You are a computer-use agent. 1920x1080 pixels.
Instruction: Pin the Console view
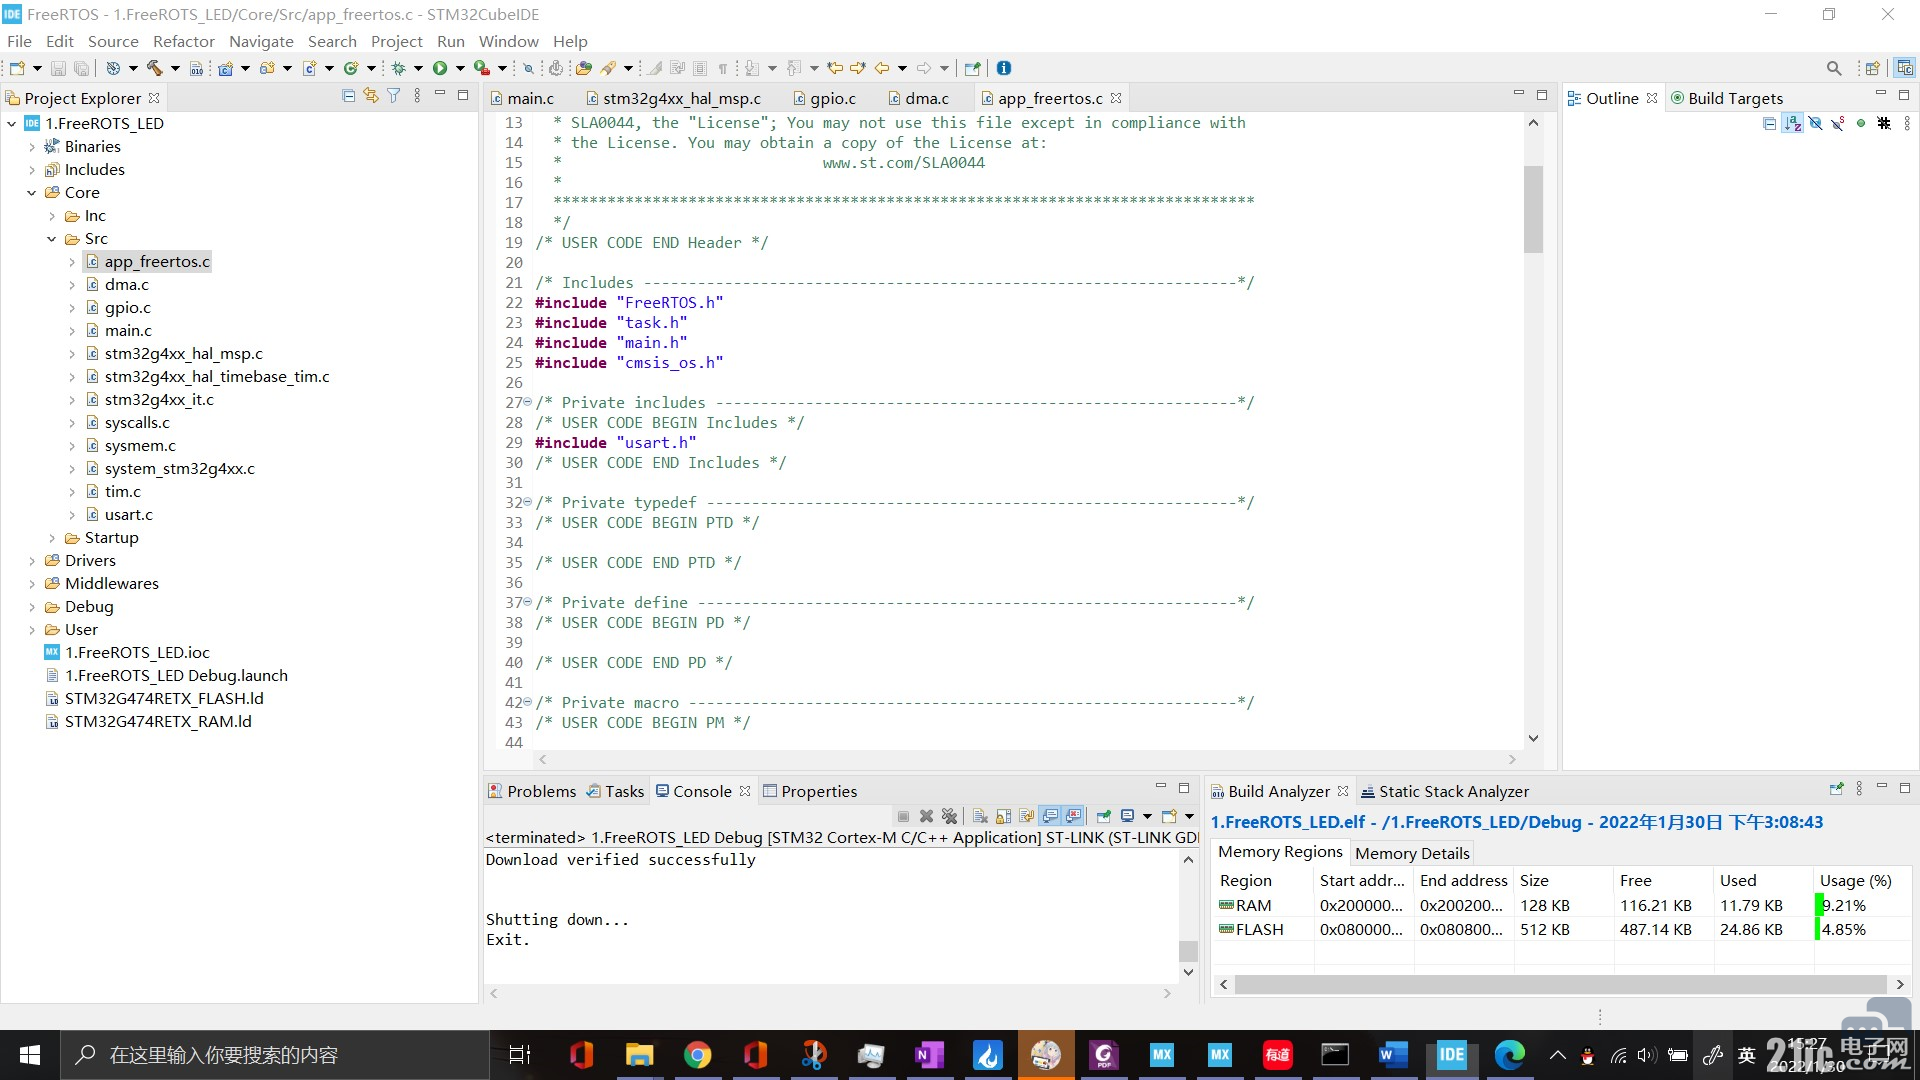pos(1104,816)
